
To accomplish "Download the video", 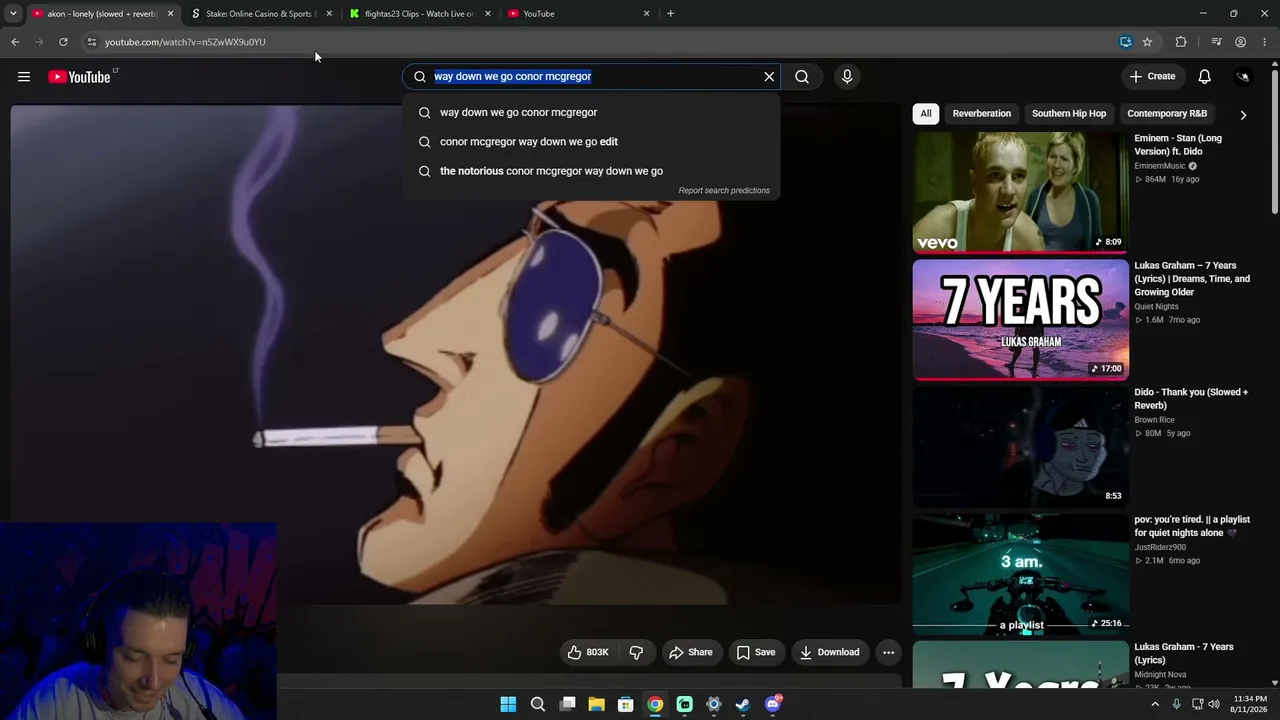I will point(829,652).
